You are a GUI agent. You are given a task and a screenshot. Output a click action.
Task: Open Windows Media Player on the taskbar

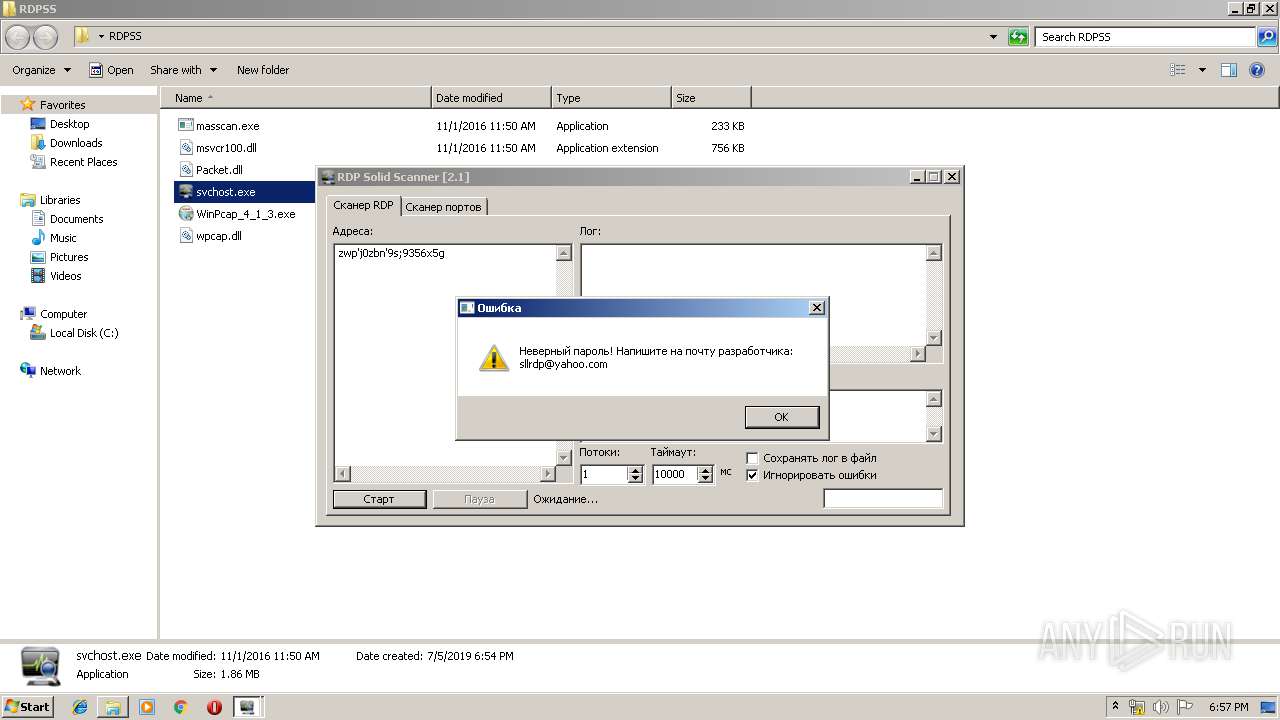point(147,707)
